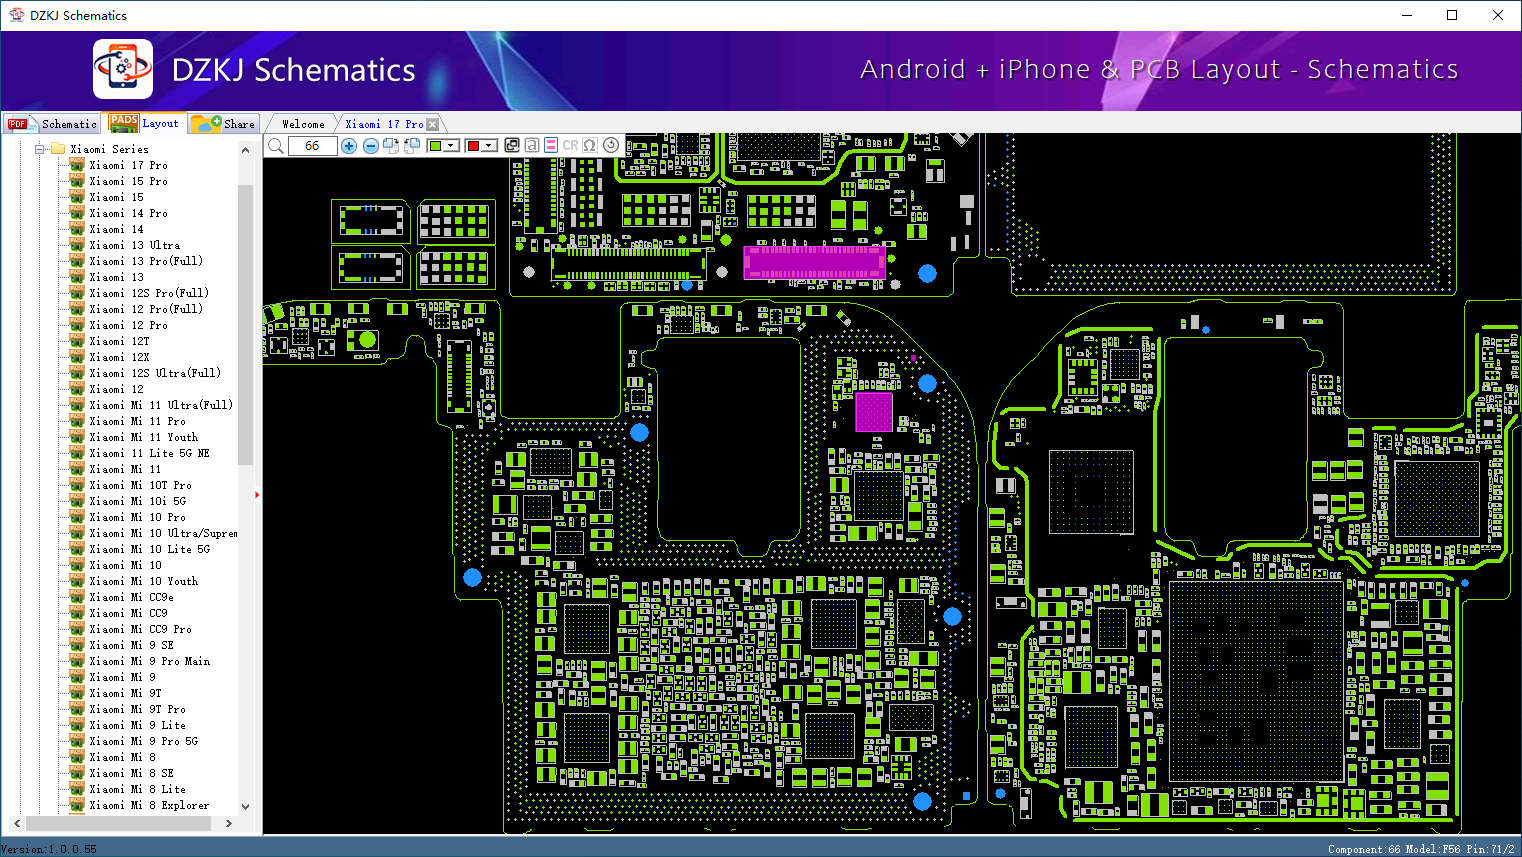This screenshot has width=1522, height=857.
Task: Click the omega symbol toolbar icon
Action: tap(590, 145)
